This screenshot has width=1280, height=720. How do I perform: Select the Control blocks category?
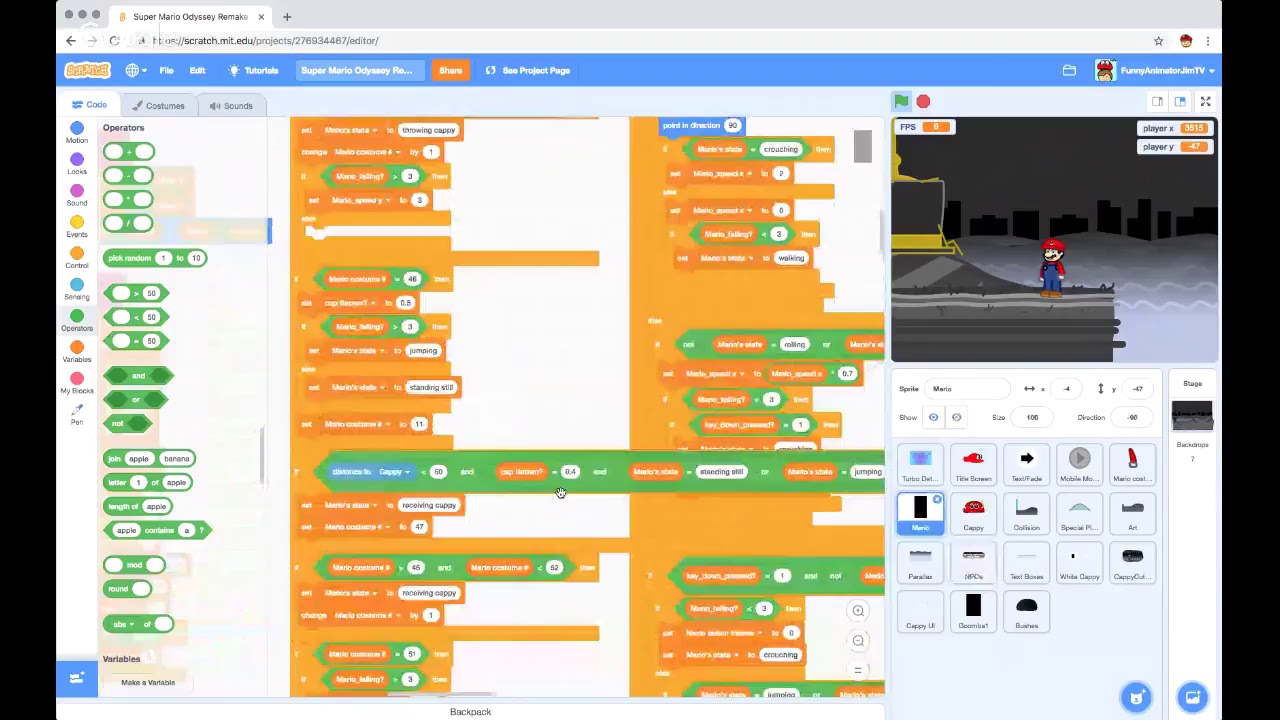pos(77,258)
